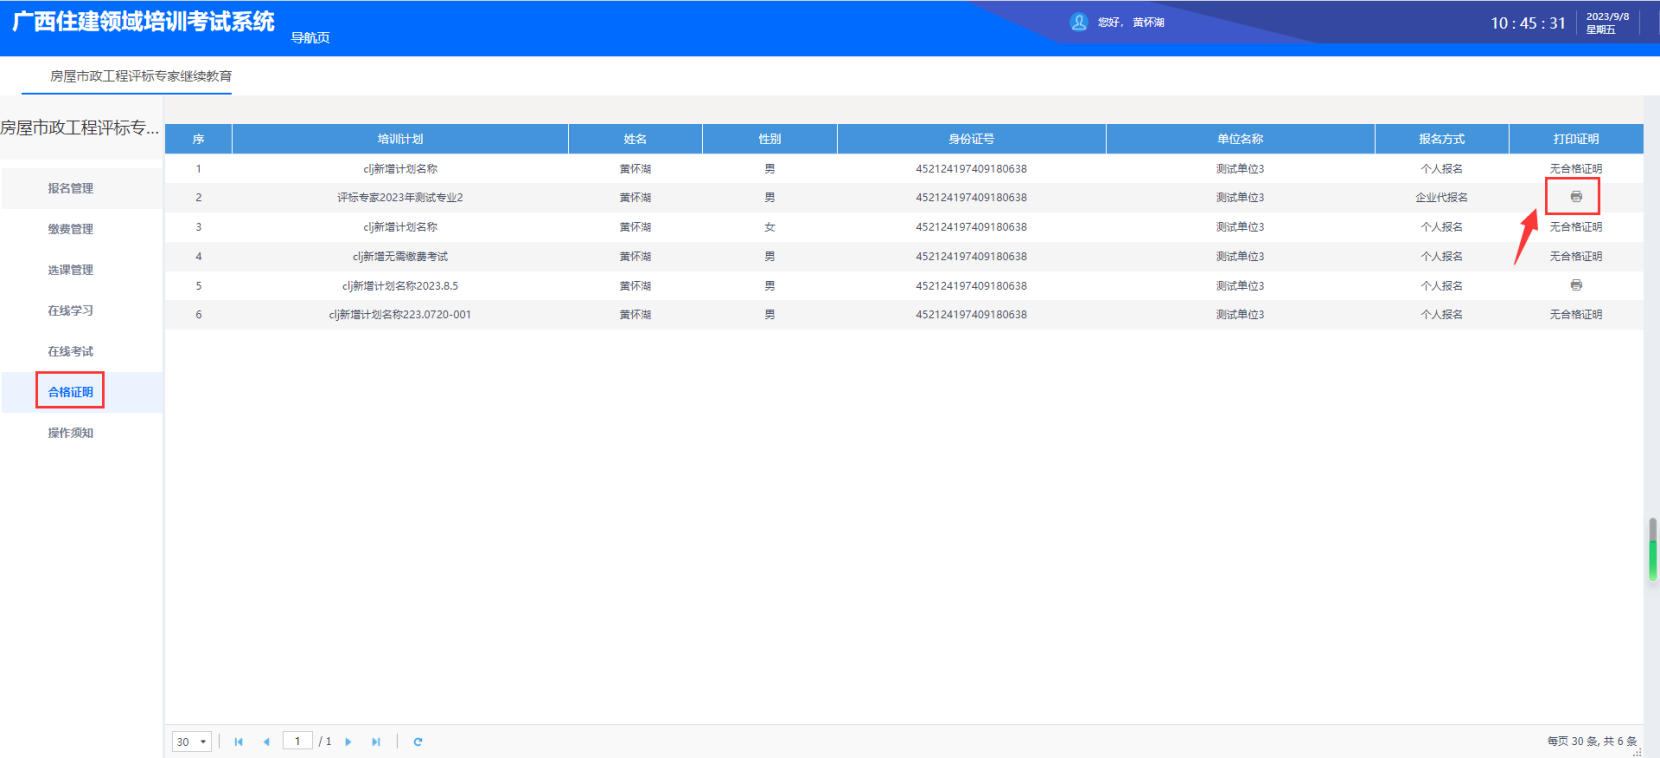
Task: Go to first page pagination icon
Action: tap(238, 742)
